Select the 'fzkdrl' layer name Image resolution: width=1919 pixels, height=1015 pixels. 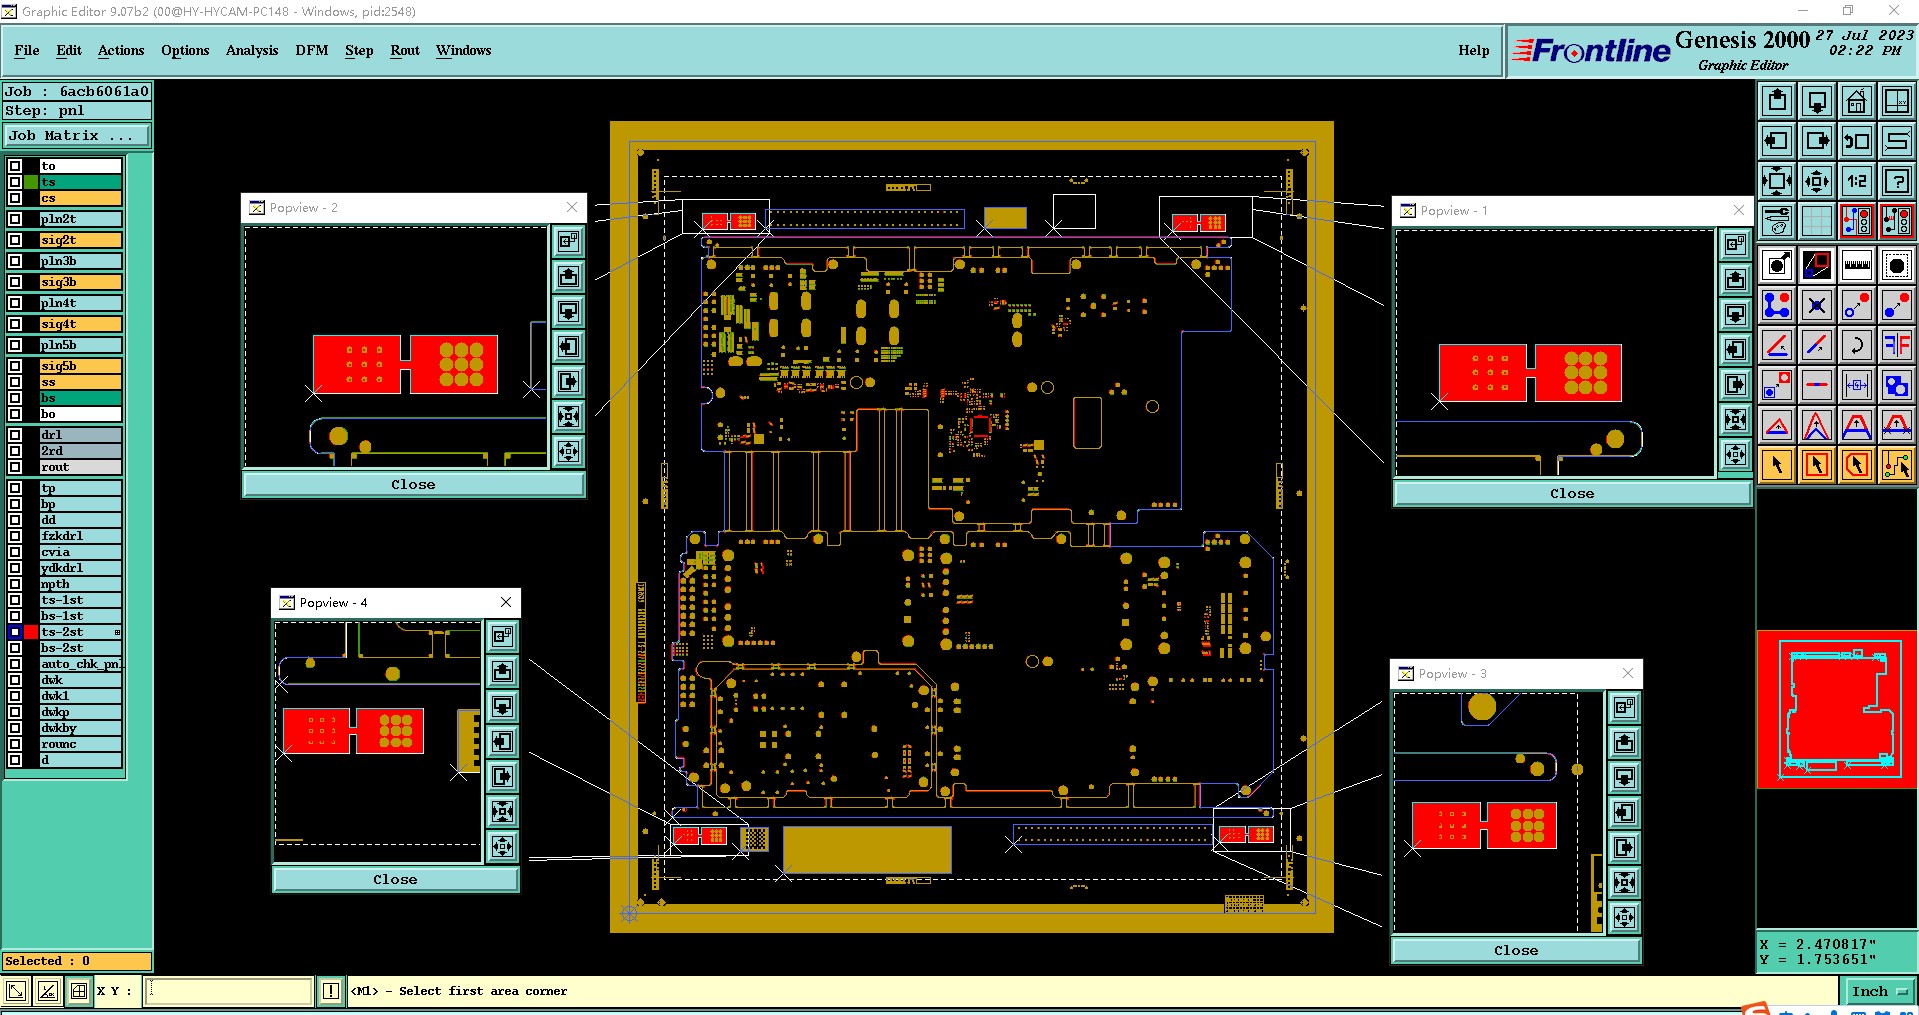tap(80, 536)
